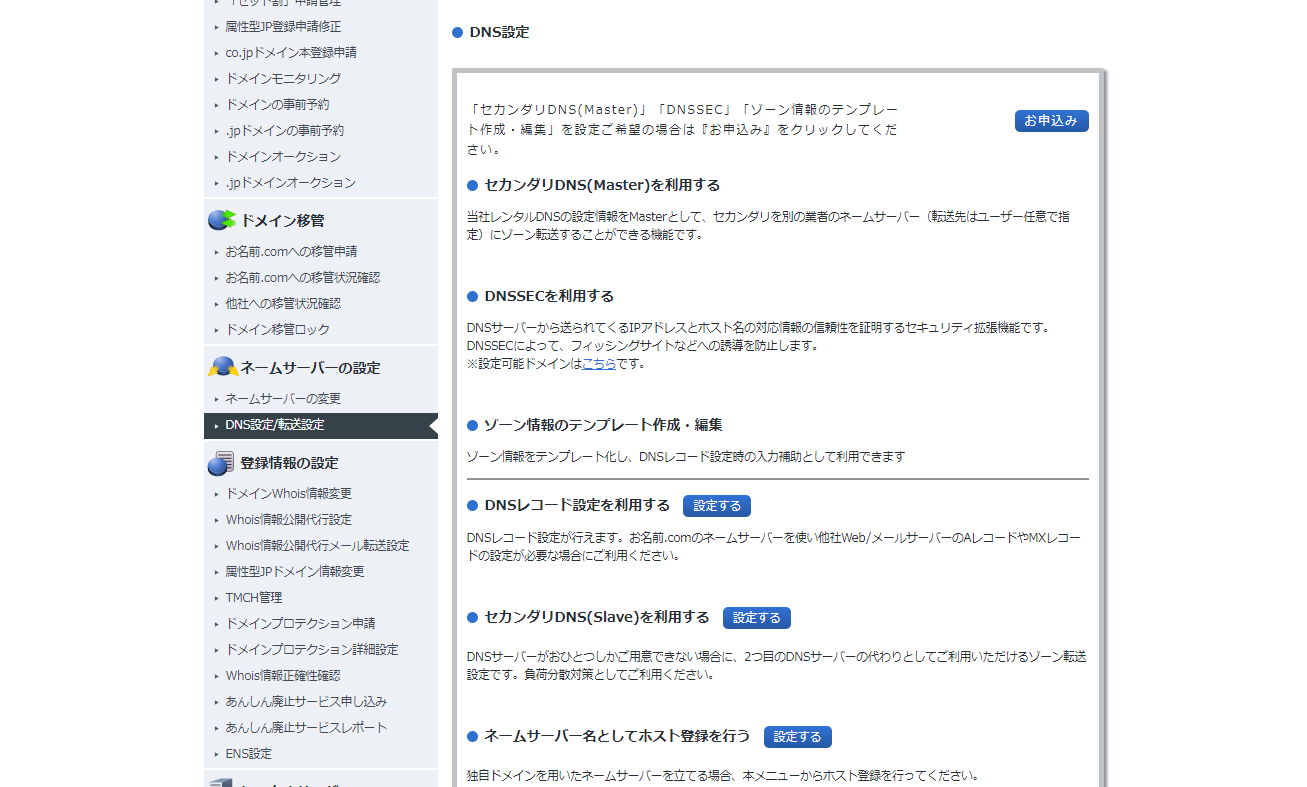
Task: Select DNS設定/転送設定 in sidebar
Action: click(275, 425)
